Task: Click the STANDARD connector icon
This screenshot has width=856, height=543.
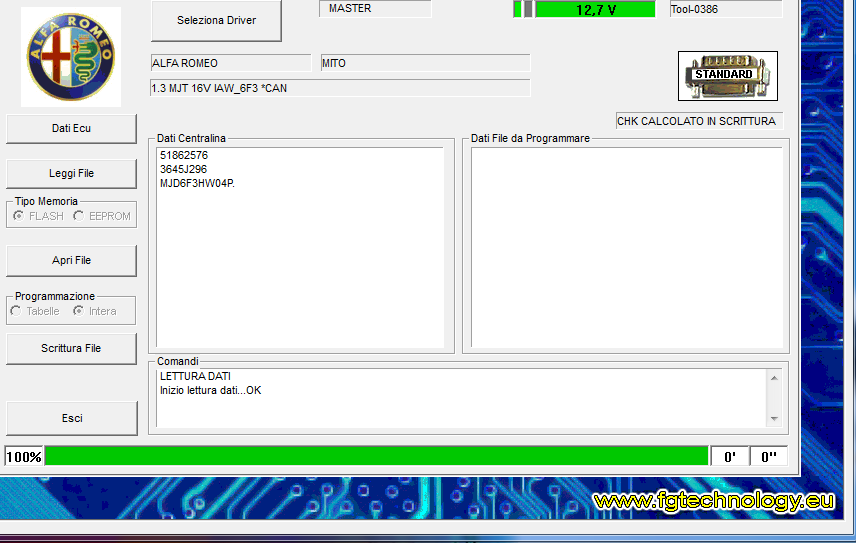Action: pos(728,76)
